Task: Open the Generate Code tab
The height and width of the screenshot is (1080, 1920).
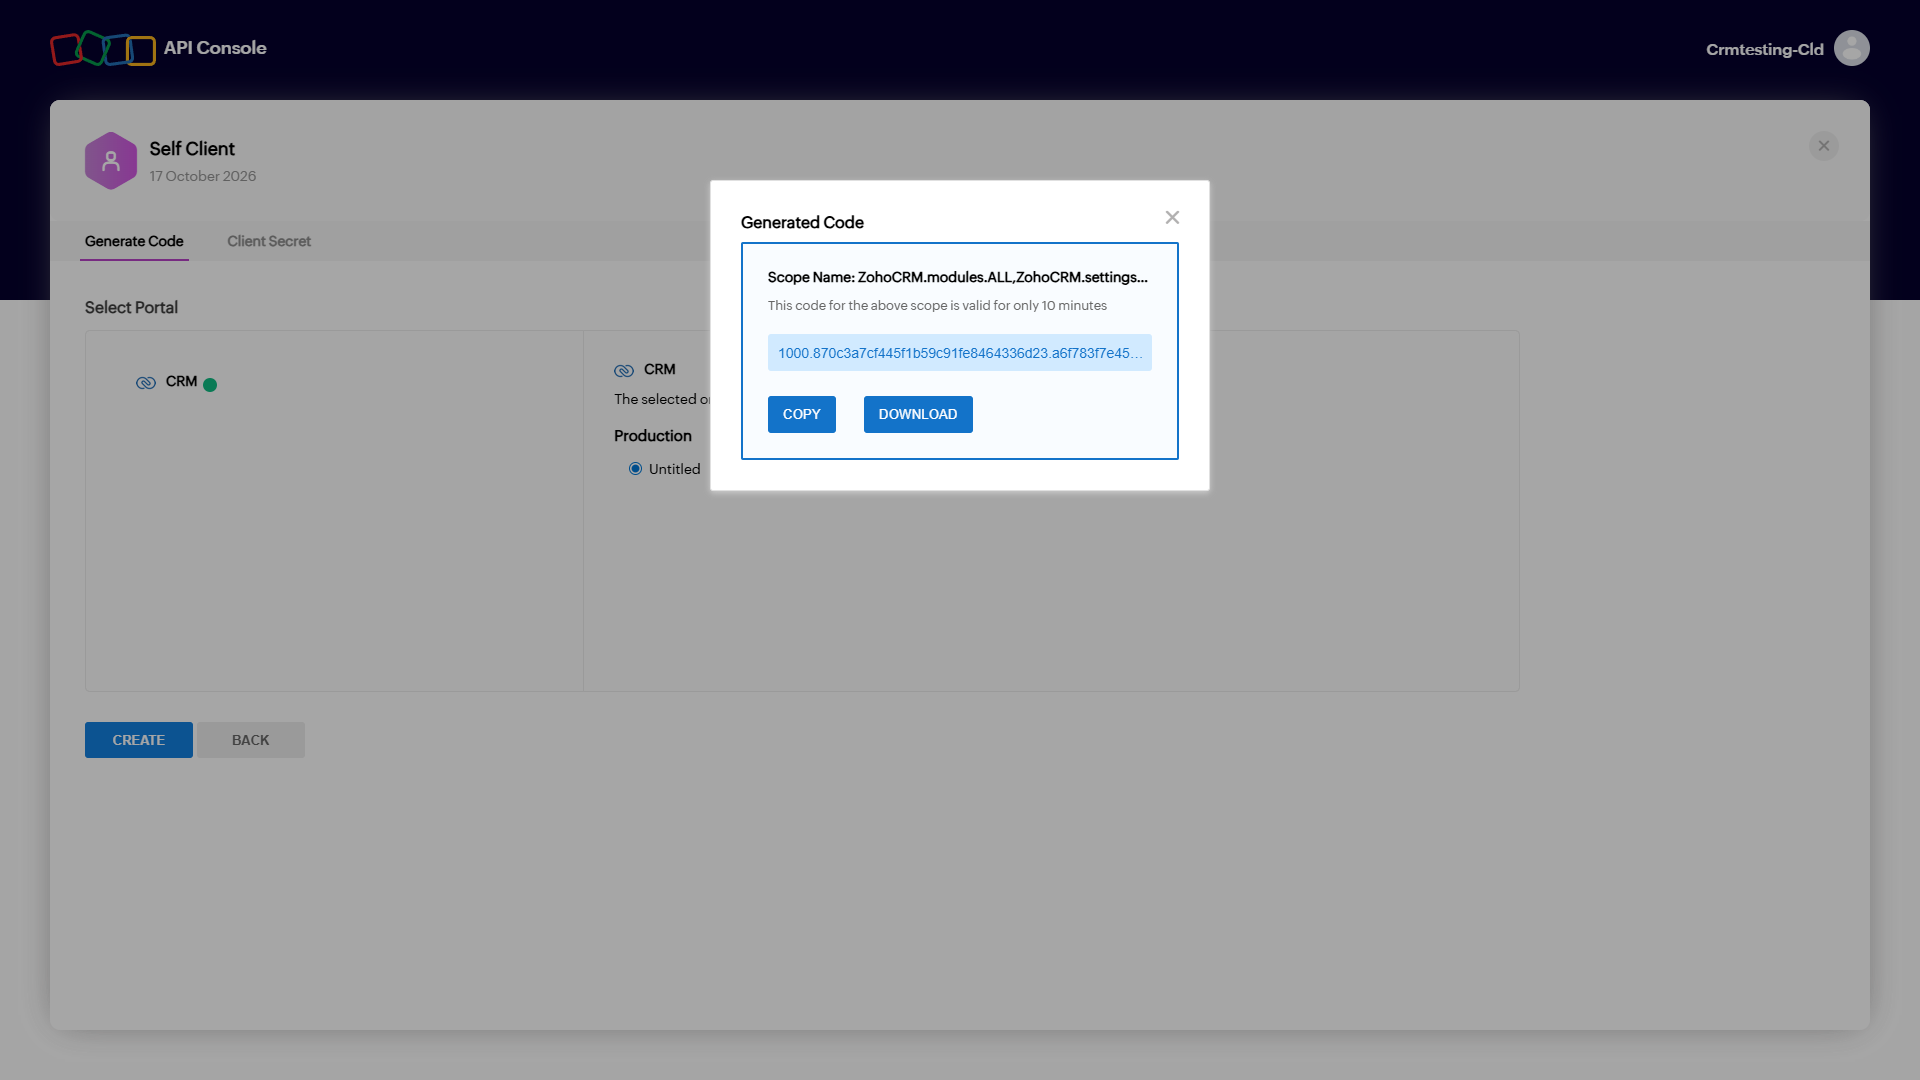Action: (x=134, y=241)
